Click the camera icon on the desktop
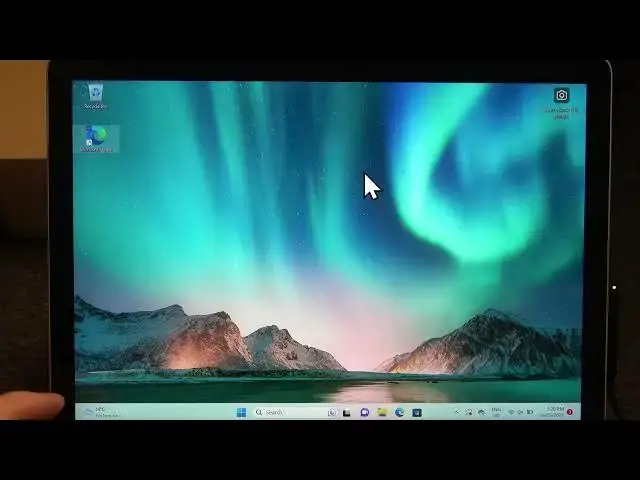The image size is (640, 480). click(562, 96)
